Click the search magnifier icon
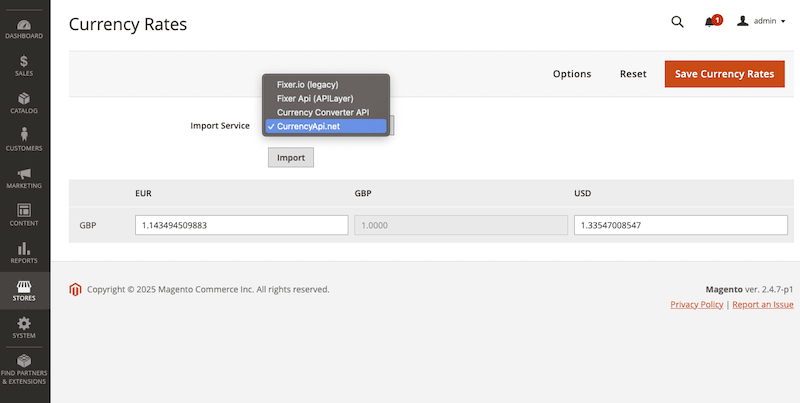 point(677,21)
